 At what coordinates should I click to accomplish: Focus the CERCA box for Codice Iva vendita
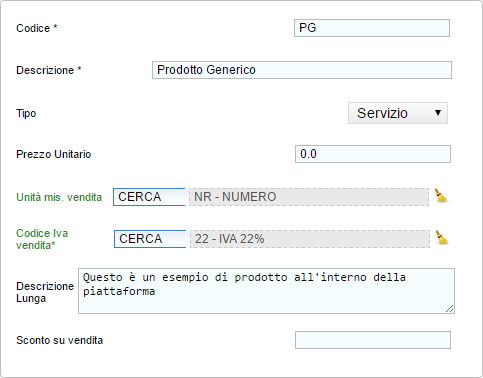[150, 239]
